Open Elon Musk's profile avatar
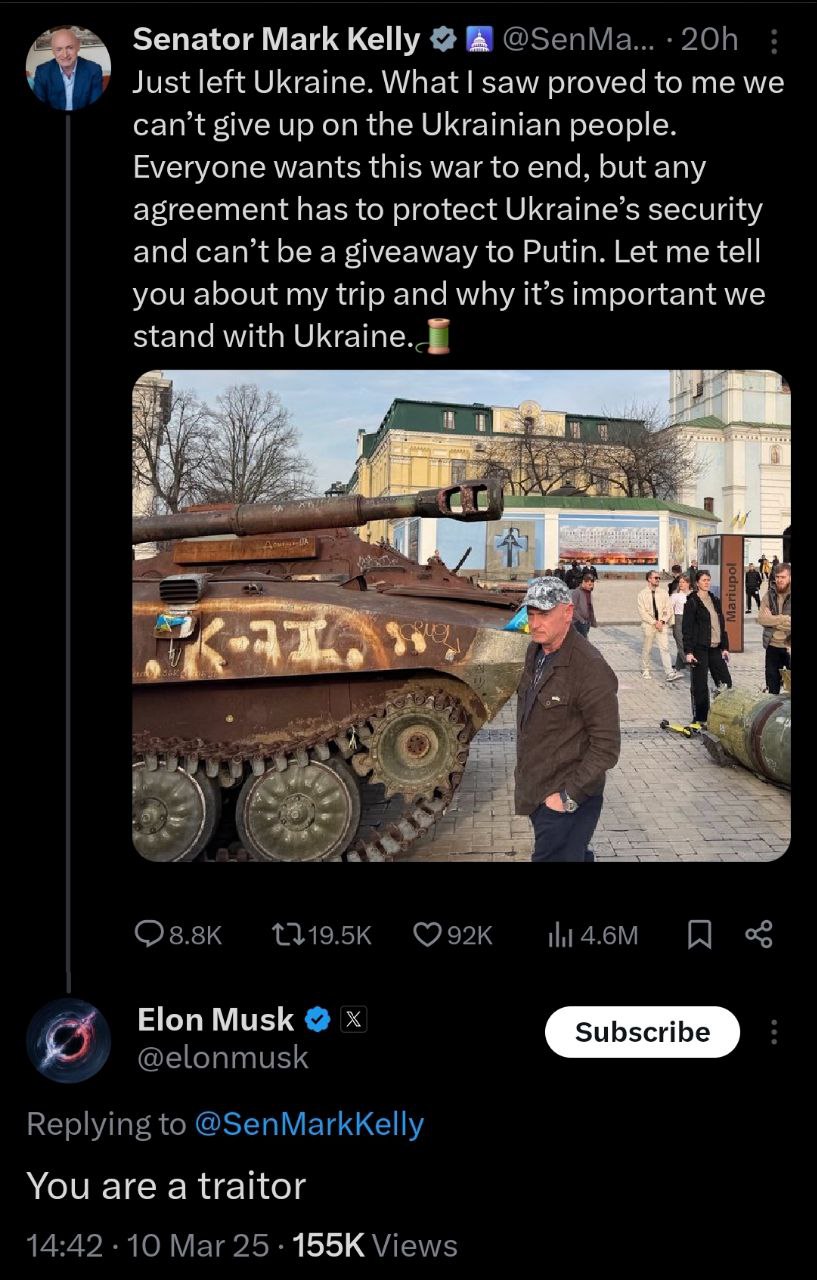The height and width of the screenshot is (1280, 817). pyautogui.click(x=68, y=1040)
